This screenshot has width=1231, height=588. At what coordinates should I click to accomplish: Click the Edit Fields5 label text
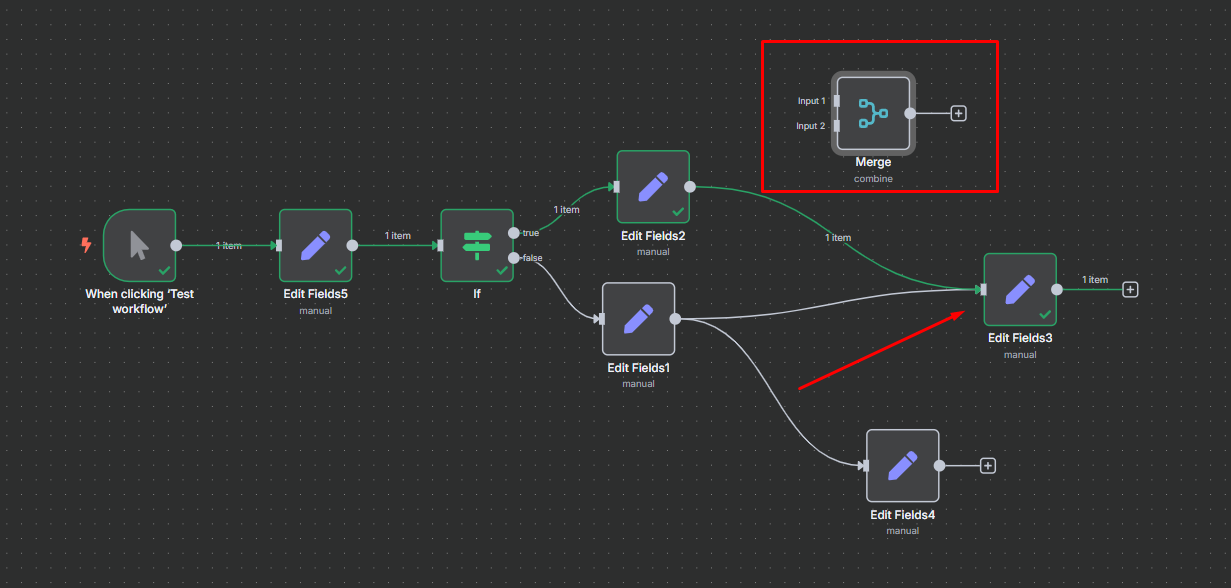[315, 294]
